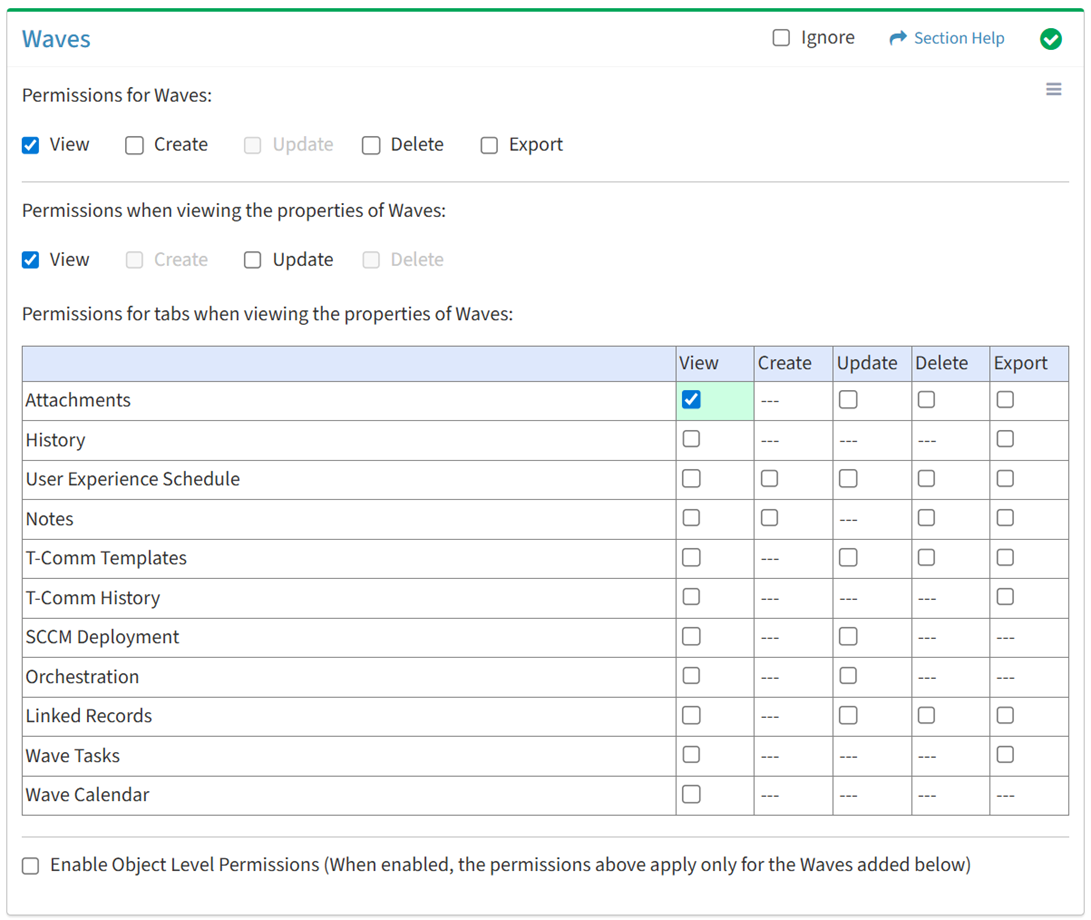
Task: Click the green checkmark status icon
Action: 1050,39
